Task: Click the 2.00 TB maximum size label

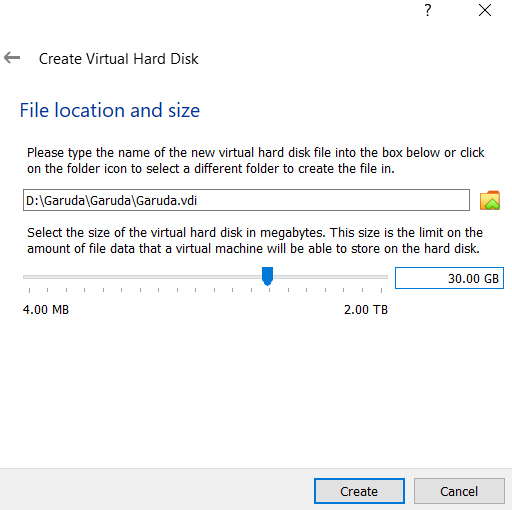Action: click(366, 310)
